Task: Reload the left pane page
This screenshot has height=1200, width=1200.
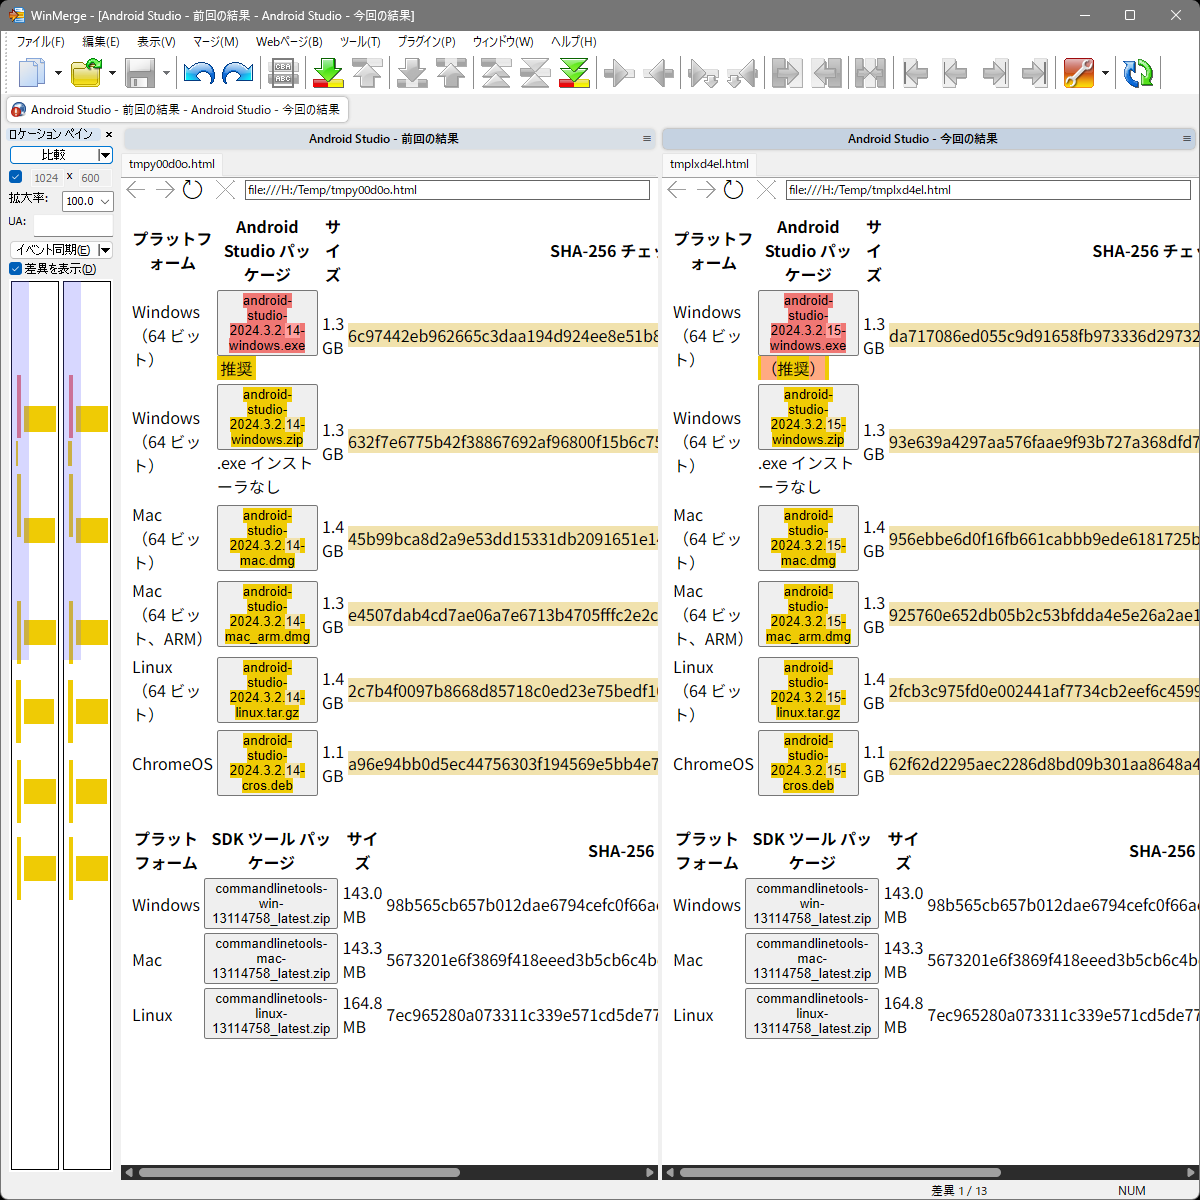Action: click(193, 190)
